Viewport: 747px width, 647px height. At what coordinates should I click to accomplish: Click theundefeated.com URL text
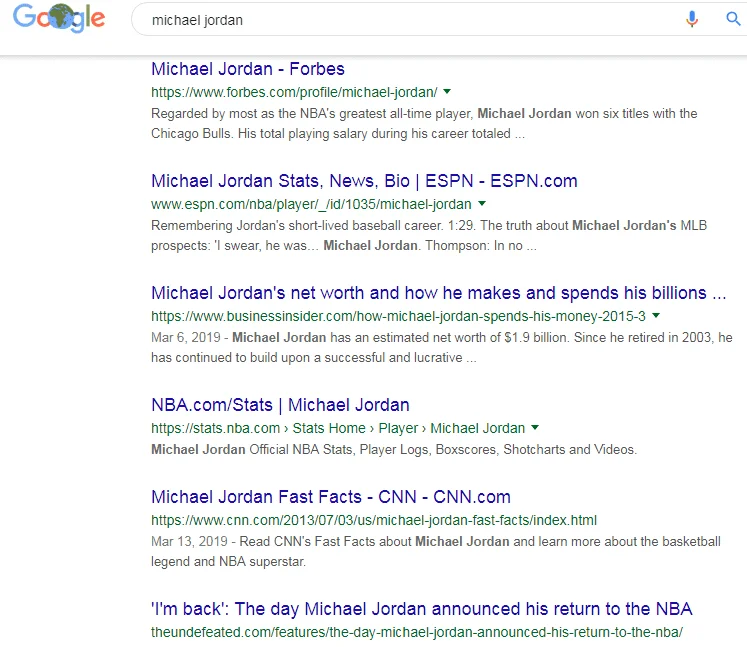417,632
